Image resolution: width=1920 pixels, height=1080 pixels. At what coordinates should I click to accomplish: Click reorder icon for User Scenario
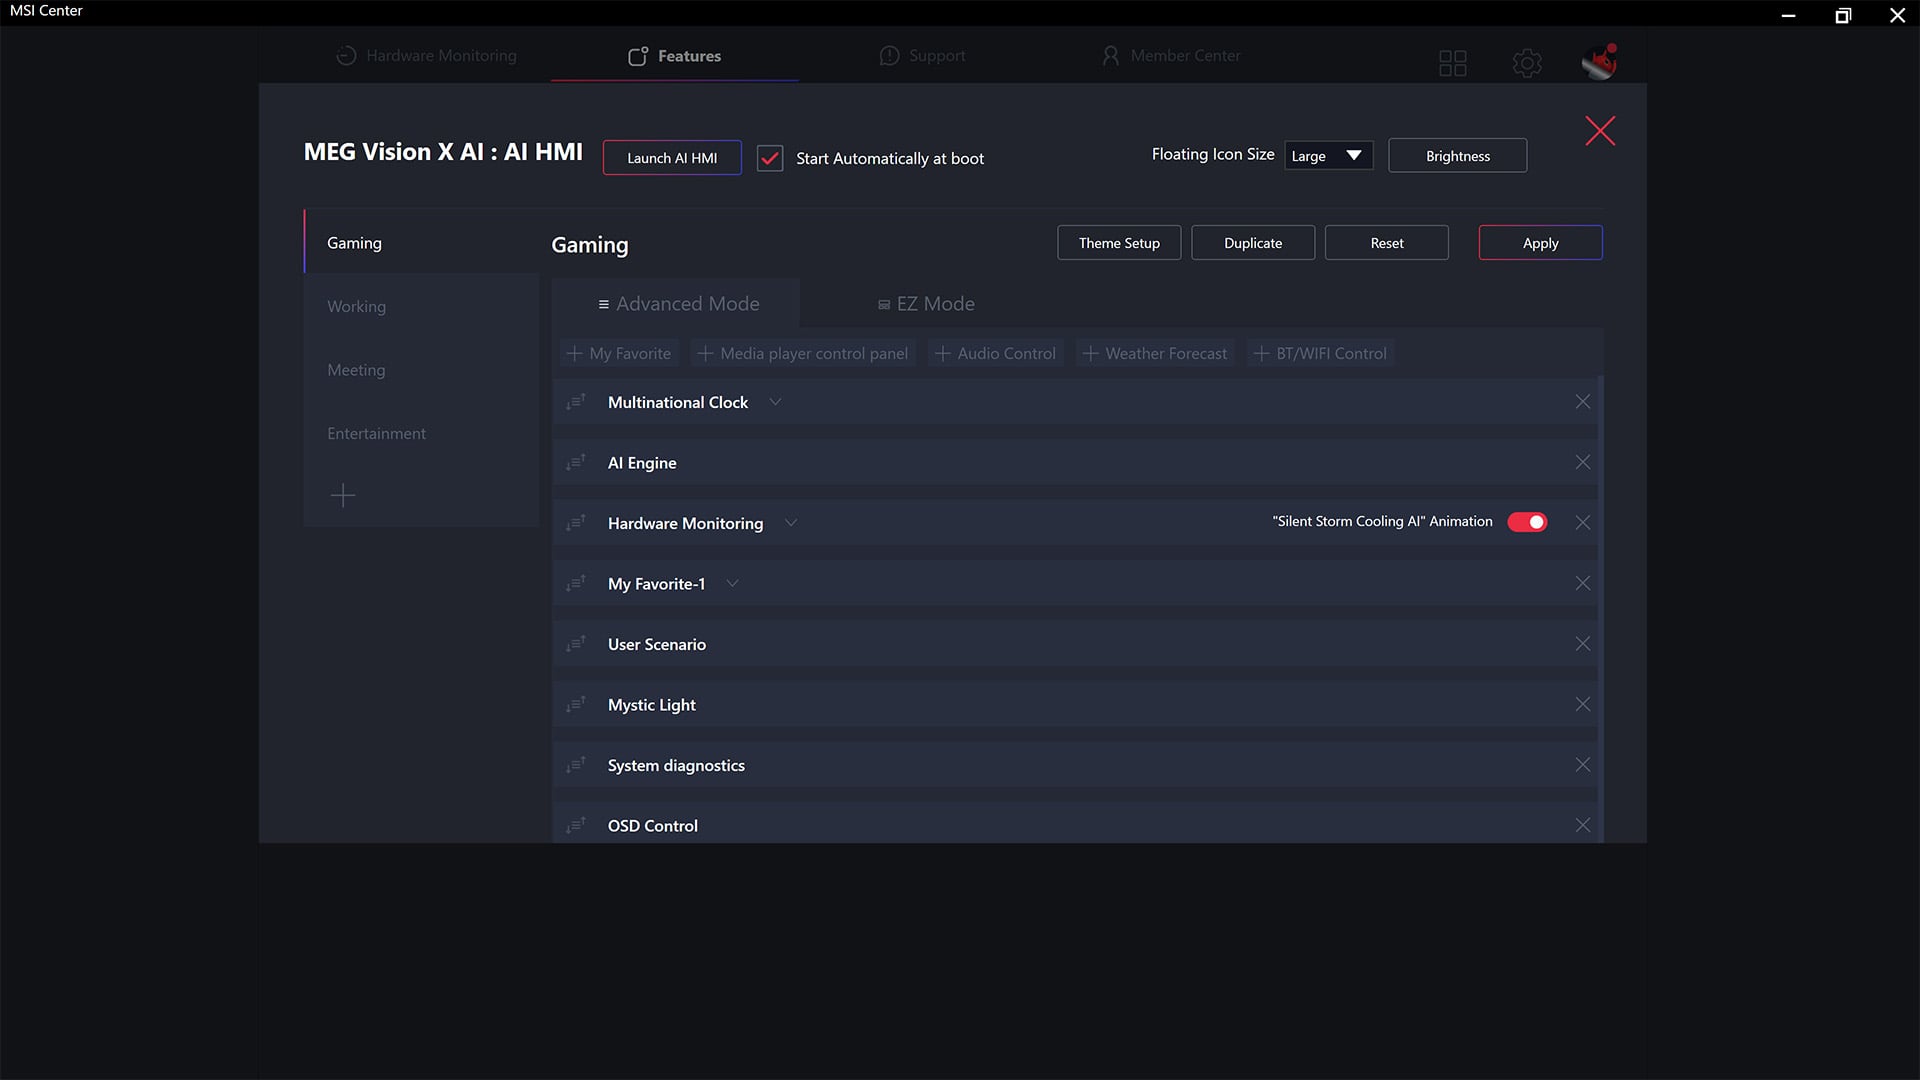pyautogui.click(x=576, y=644)
